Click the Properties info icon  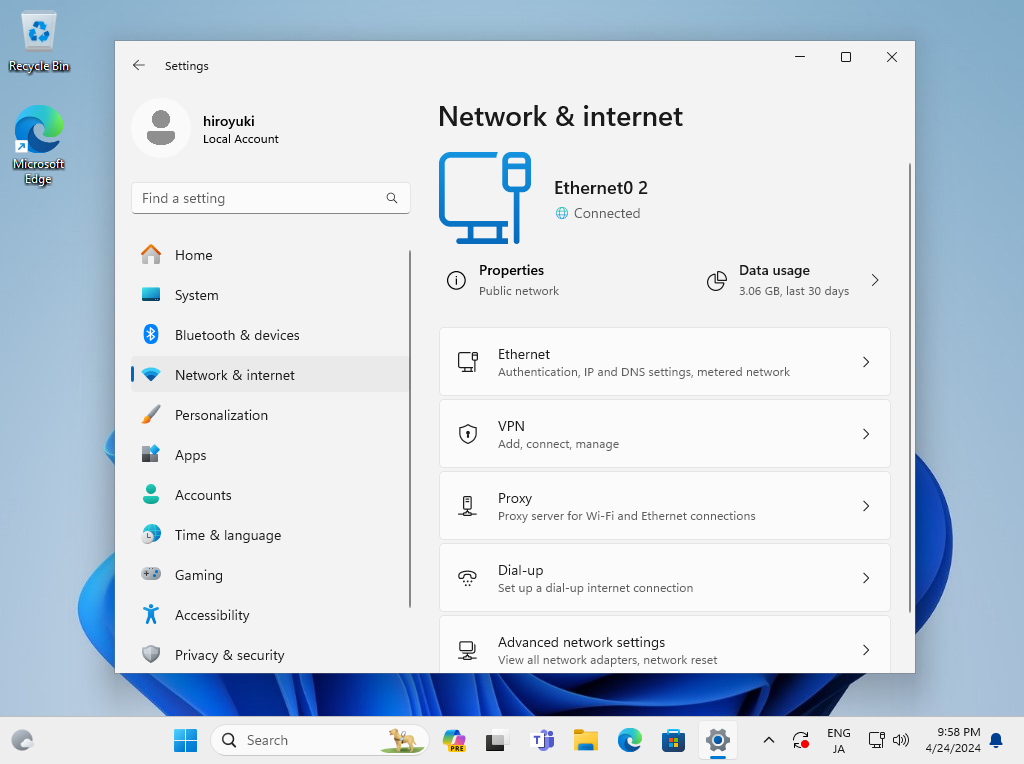[x=456, y=281]
